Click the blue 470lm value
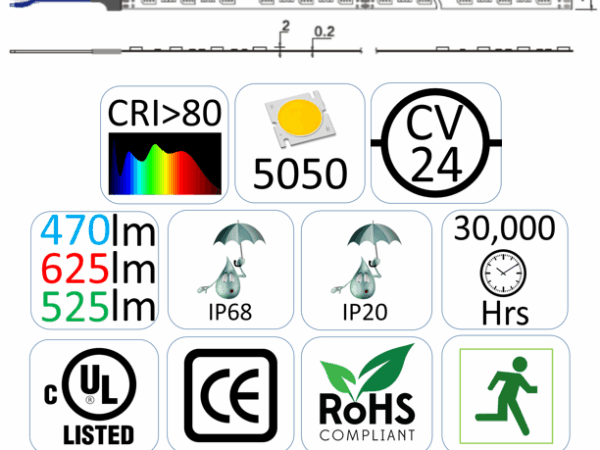The image size is (600, 450). (x=95, y=231)
